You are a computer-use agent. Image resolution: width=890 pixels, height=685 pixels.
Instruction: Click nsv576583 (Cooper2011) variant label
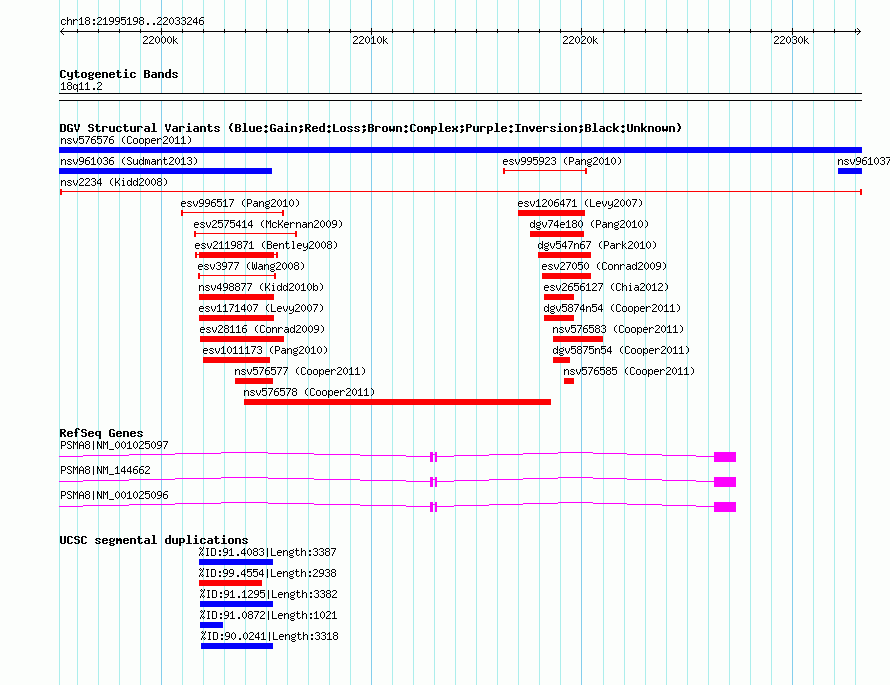click(618, 329)
